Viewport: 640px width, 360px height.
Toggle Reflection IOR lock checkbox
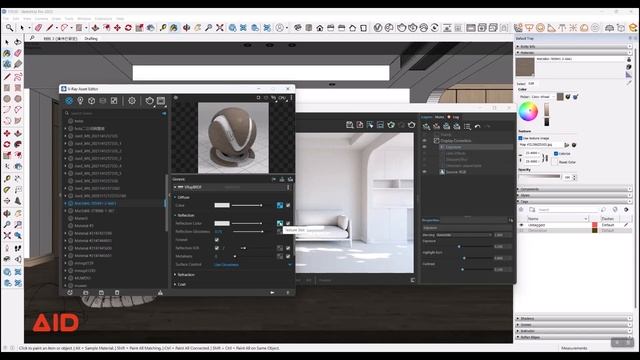click(x=217, y=248)
